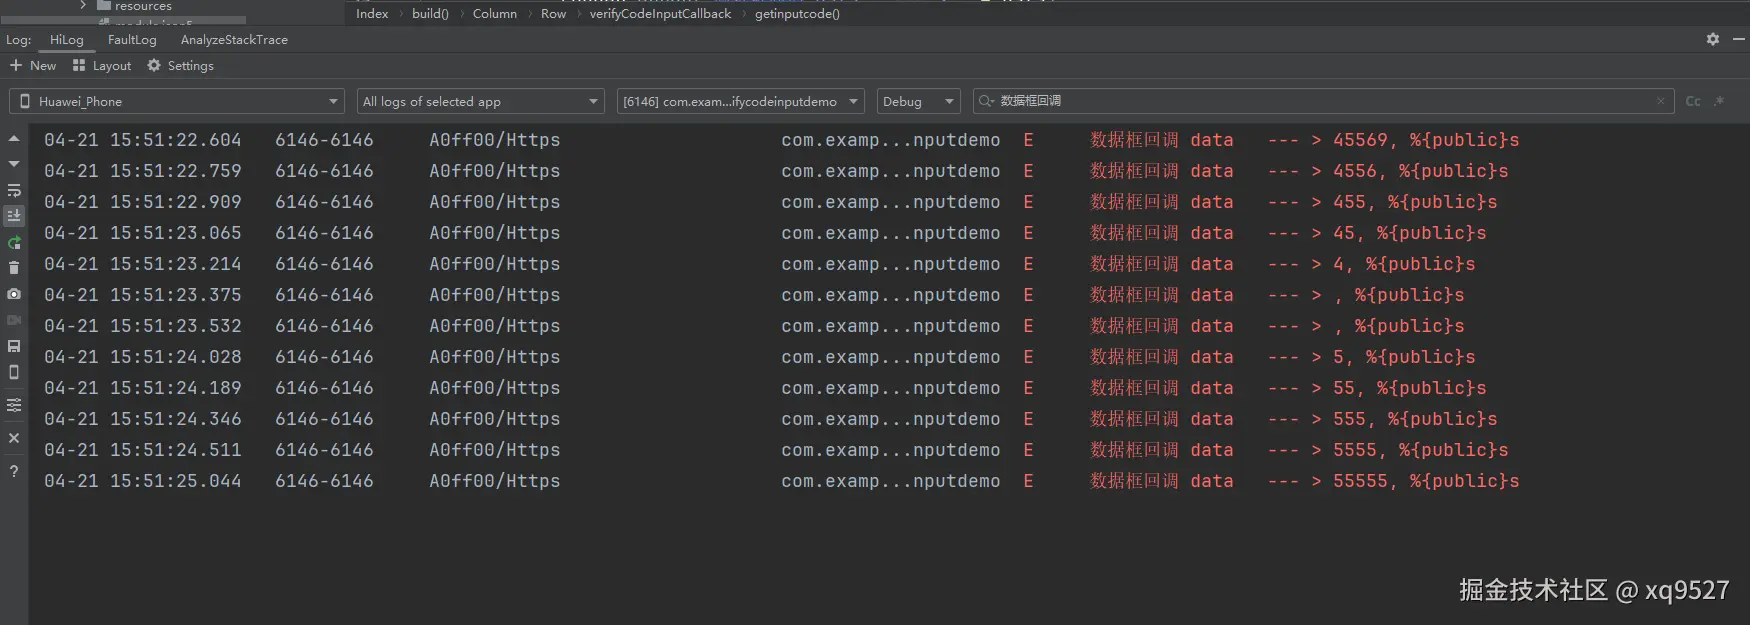
Task: Click the Settings button in log toolbar
Action: (x=181, y=66)
